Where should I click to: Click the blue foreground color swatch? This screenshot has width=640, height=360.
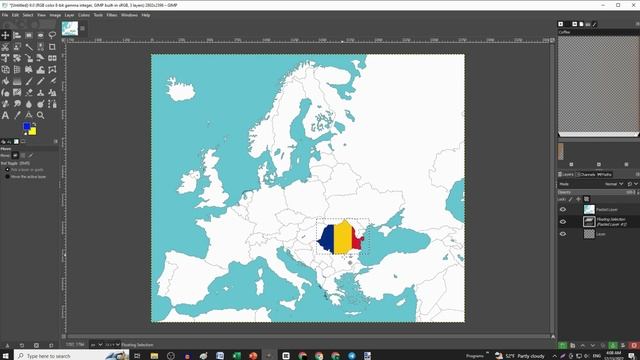[27, 127]
